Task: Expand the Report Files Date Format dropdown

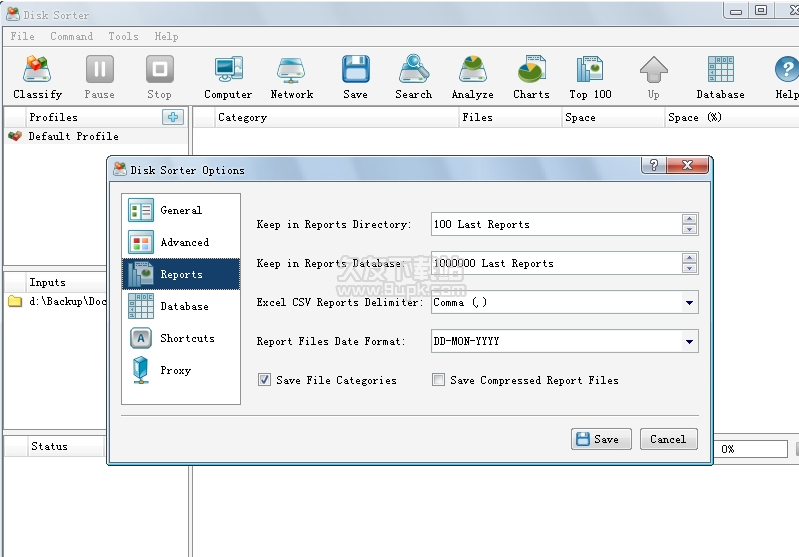Action: point(689,341)
